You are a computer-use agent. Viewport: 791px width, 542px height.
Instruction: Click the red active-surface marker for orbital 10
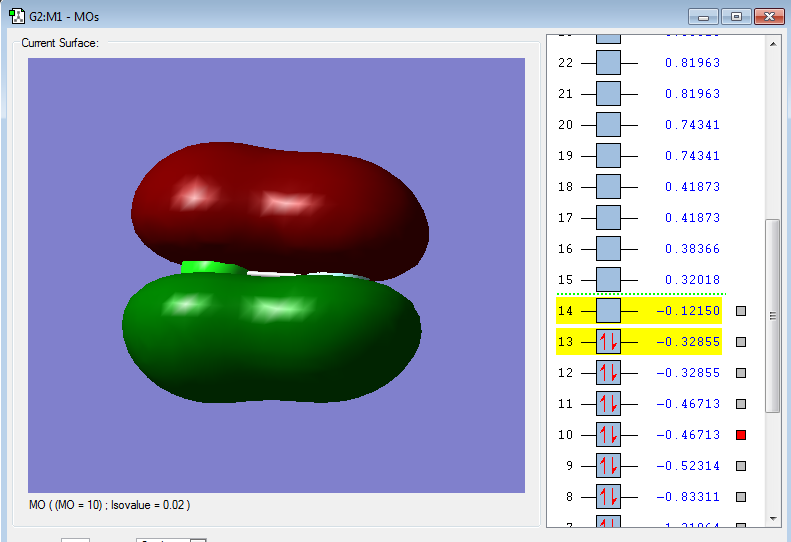(741, 435)
